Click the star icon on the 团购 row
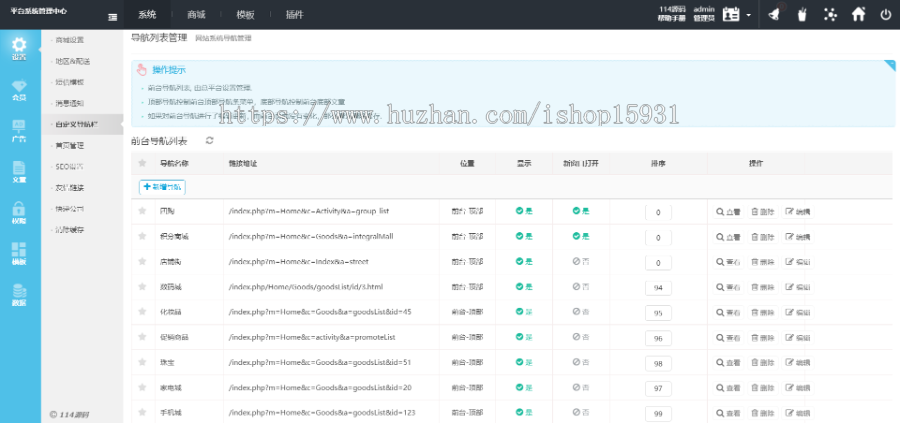Viewport: 900px width, 423px height. click(142, 211)
